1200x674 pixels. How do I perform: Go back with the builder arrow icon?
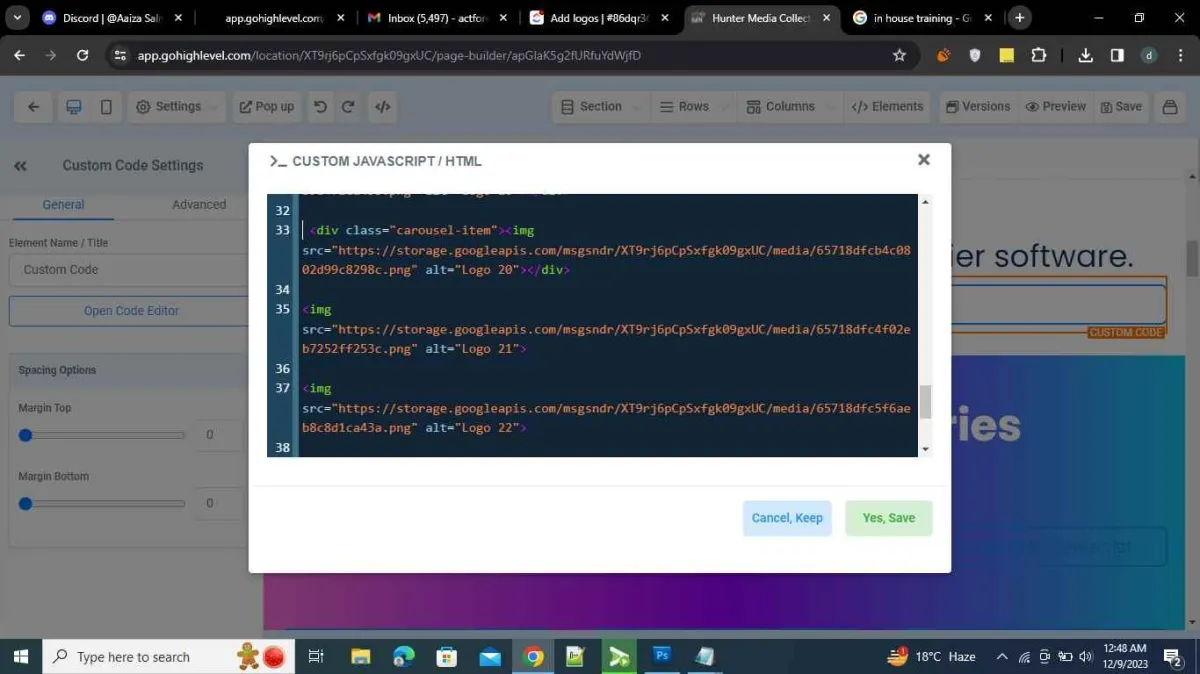(x=33, y=107)
